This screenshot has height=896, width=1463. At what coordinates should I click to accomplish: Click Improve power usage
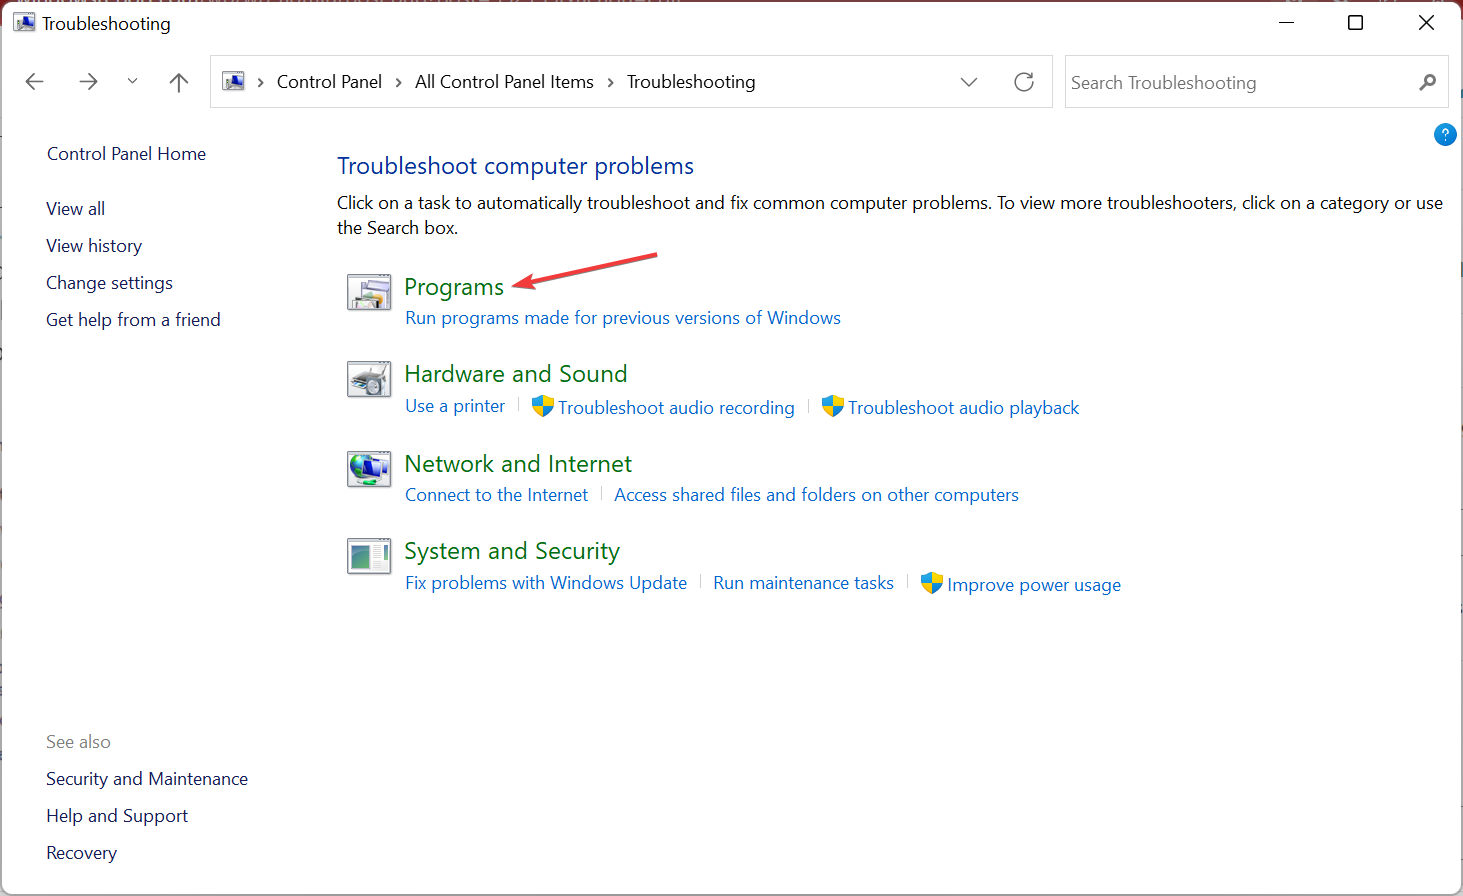(x=1034, y=585)
